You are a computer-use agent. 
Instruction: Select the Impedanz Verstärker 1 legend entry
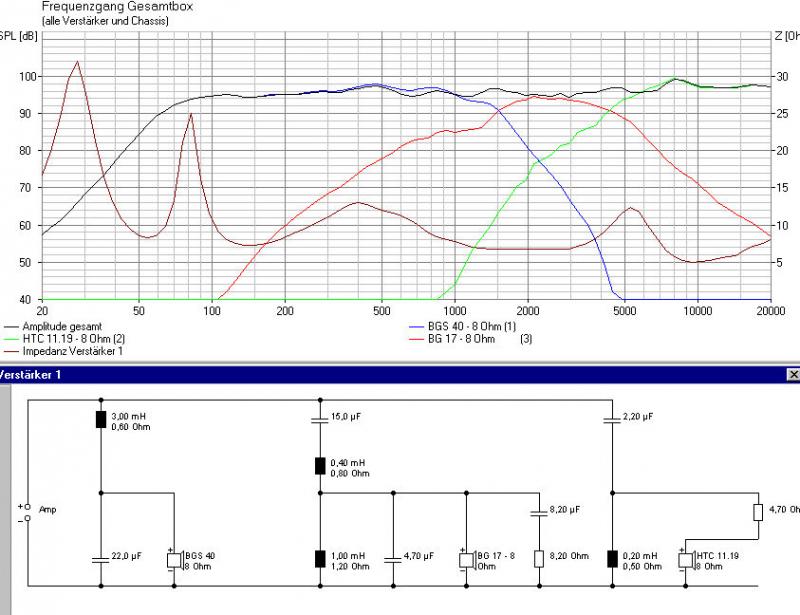(x=64, y=351)
